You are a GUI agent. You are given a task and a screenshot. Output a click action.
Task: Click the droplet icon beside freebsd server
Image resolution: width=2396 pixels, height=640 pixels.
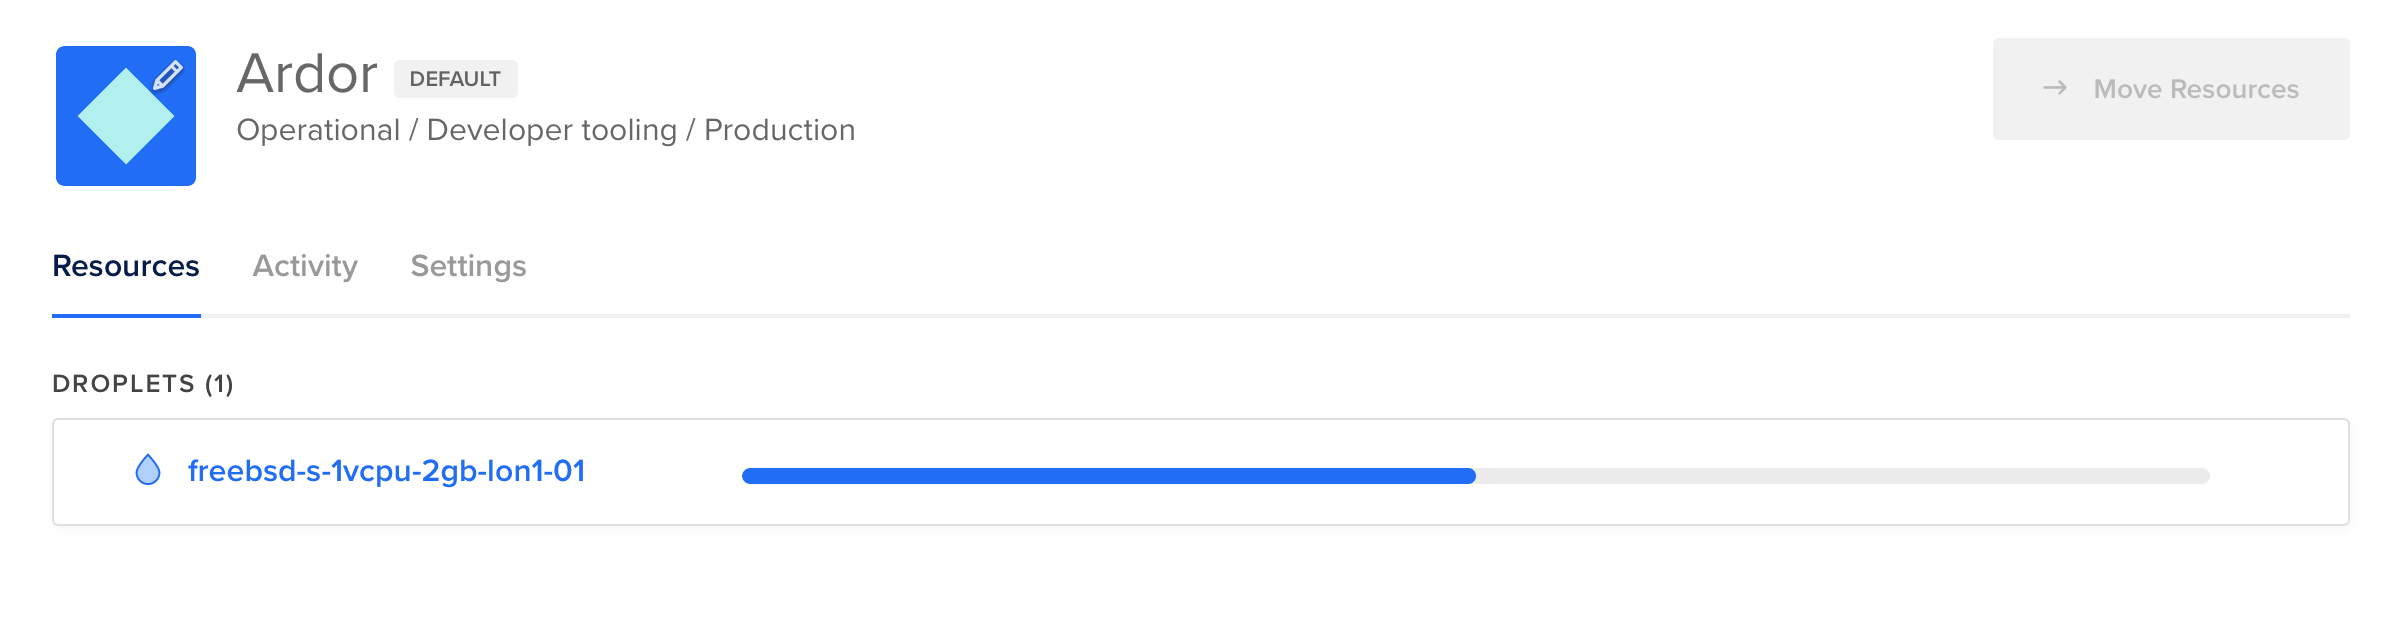(148, 470)
